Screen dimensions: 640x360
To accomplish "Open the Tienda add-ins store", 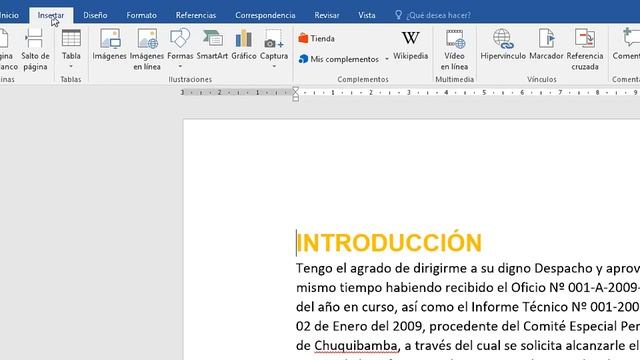I will click(x=317, y=38).
